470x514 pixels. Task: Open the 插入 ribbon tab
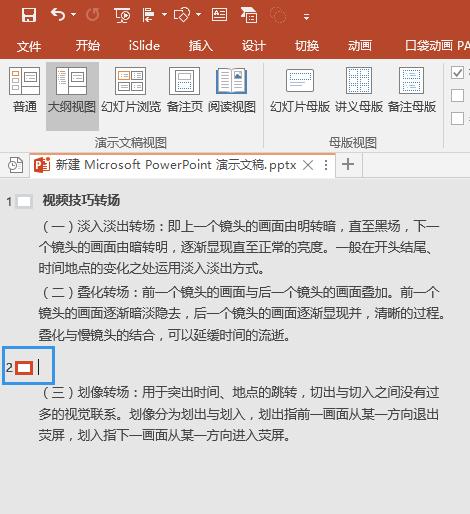(x=200, y=46)
